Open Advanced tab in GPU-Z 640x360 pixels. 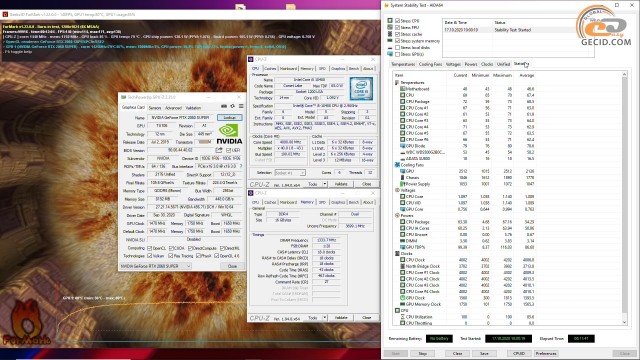[173, 108]
